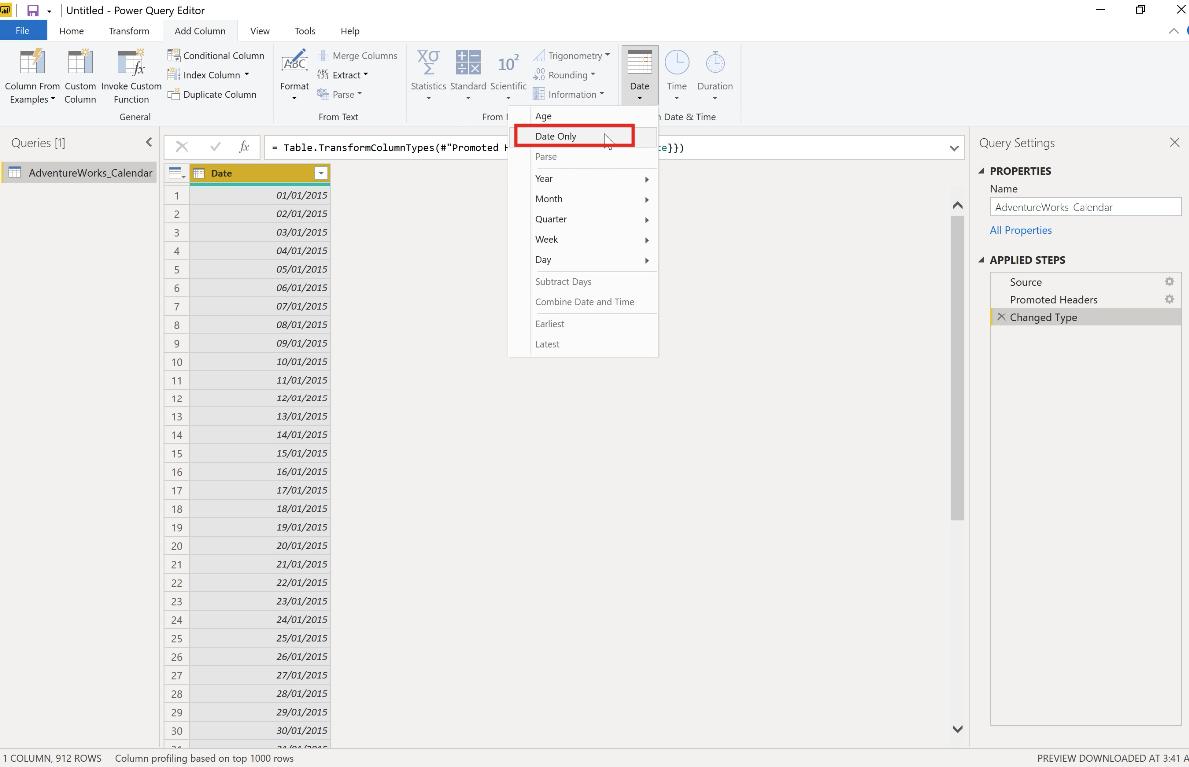Viewport: 1189px width, 767px height.
Task: Edit the query Name field
Action: pos(1085,207)
